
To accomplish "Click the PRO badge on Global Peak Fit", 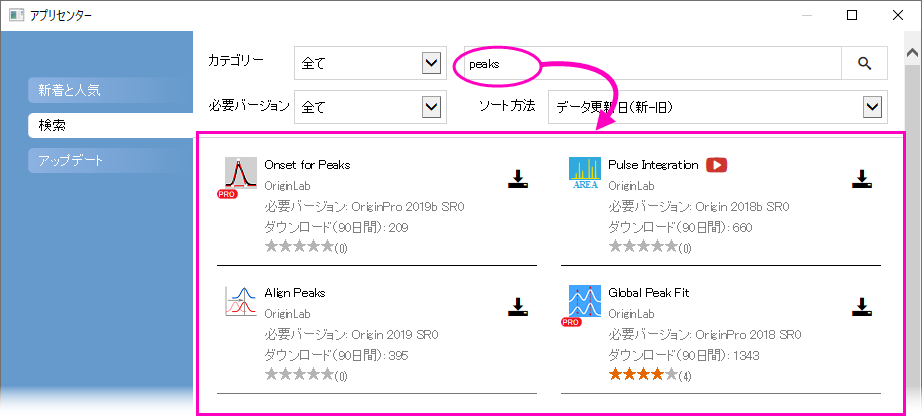I will click(571, 322).
